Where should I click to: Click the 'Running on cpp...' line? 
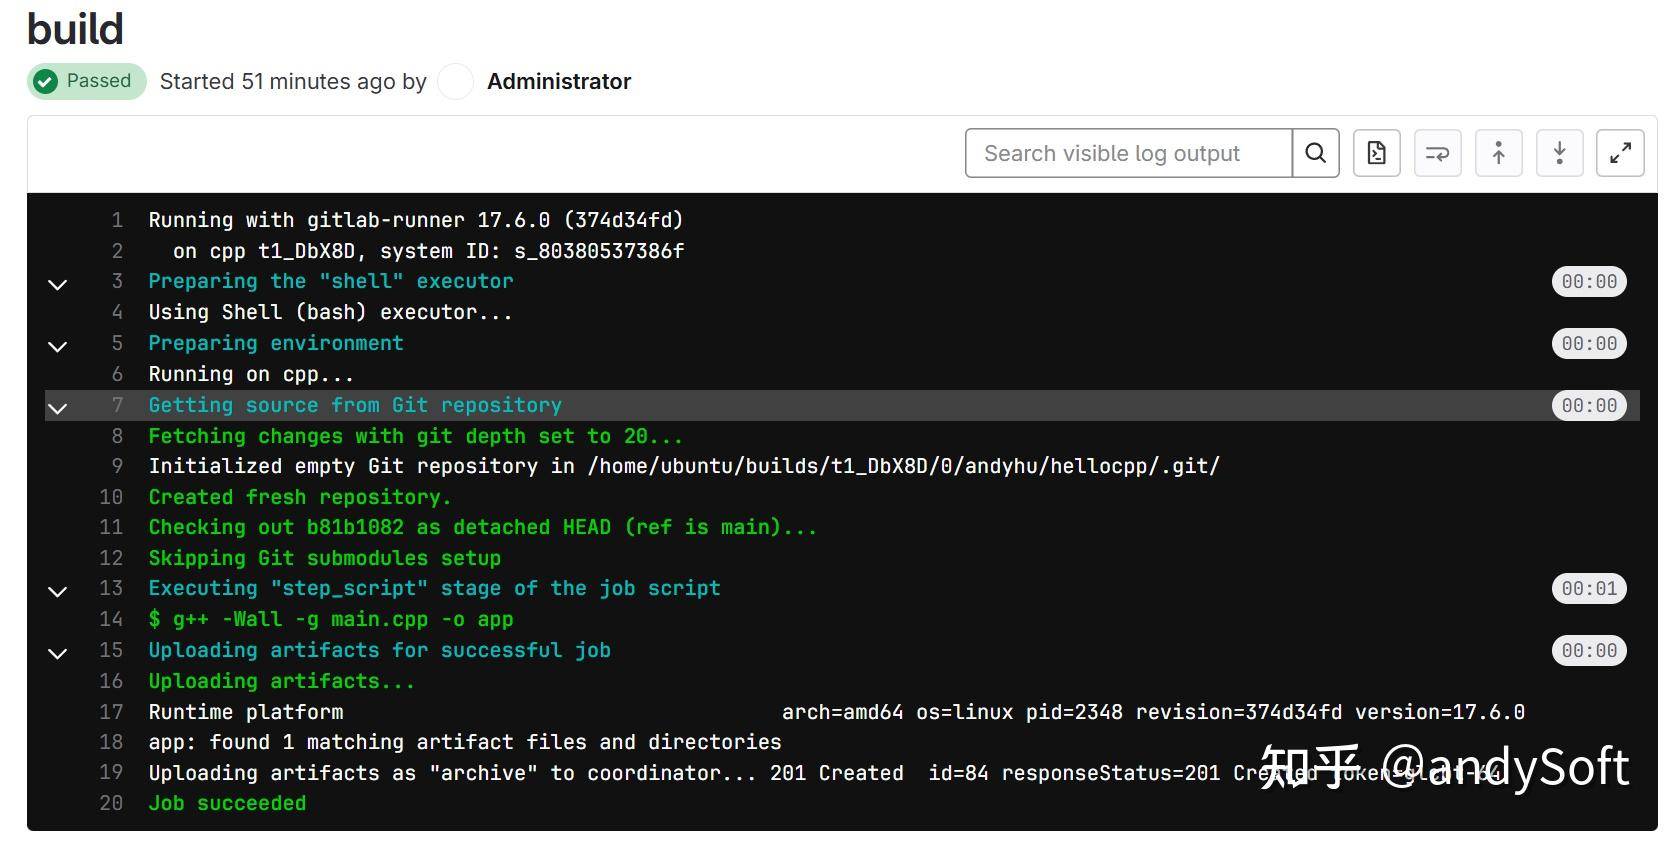251,374
